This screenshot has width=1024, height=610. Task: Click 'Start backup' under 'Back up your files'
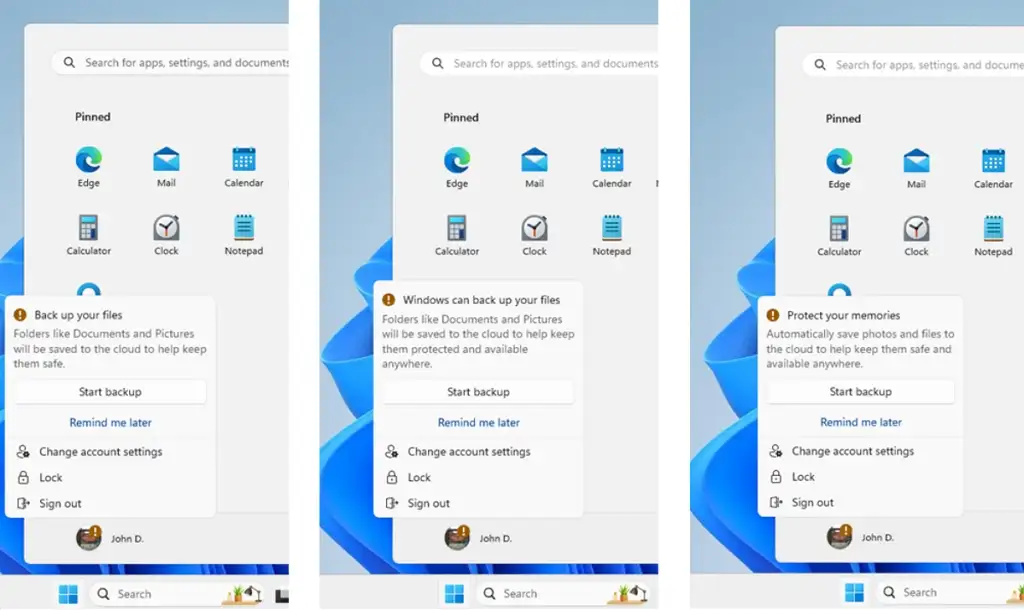click(110, 392)
